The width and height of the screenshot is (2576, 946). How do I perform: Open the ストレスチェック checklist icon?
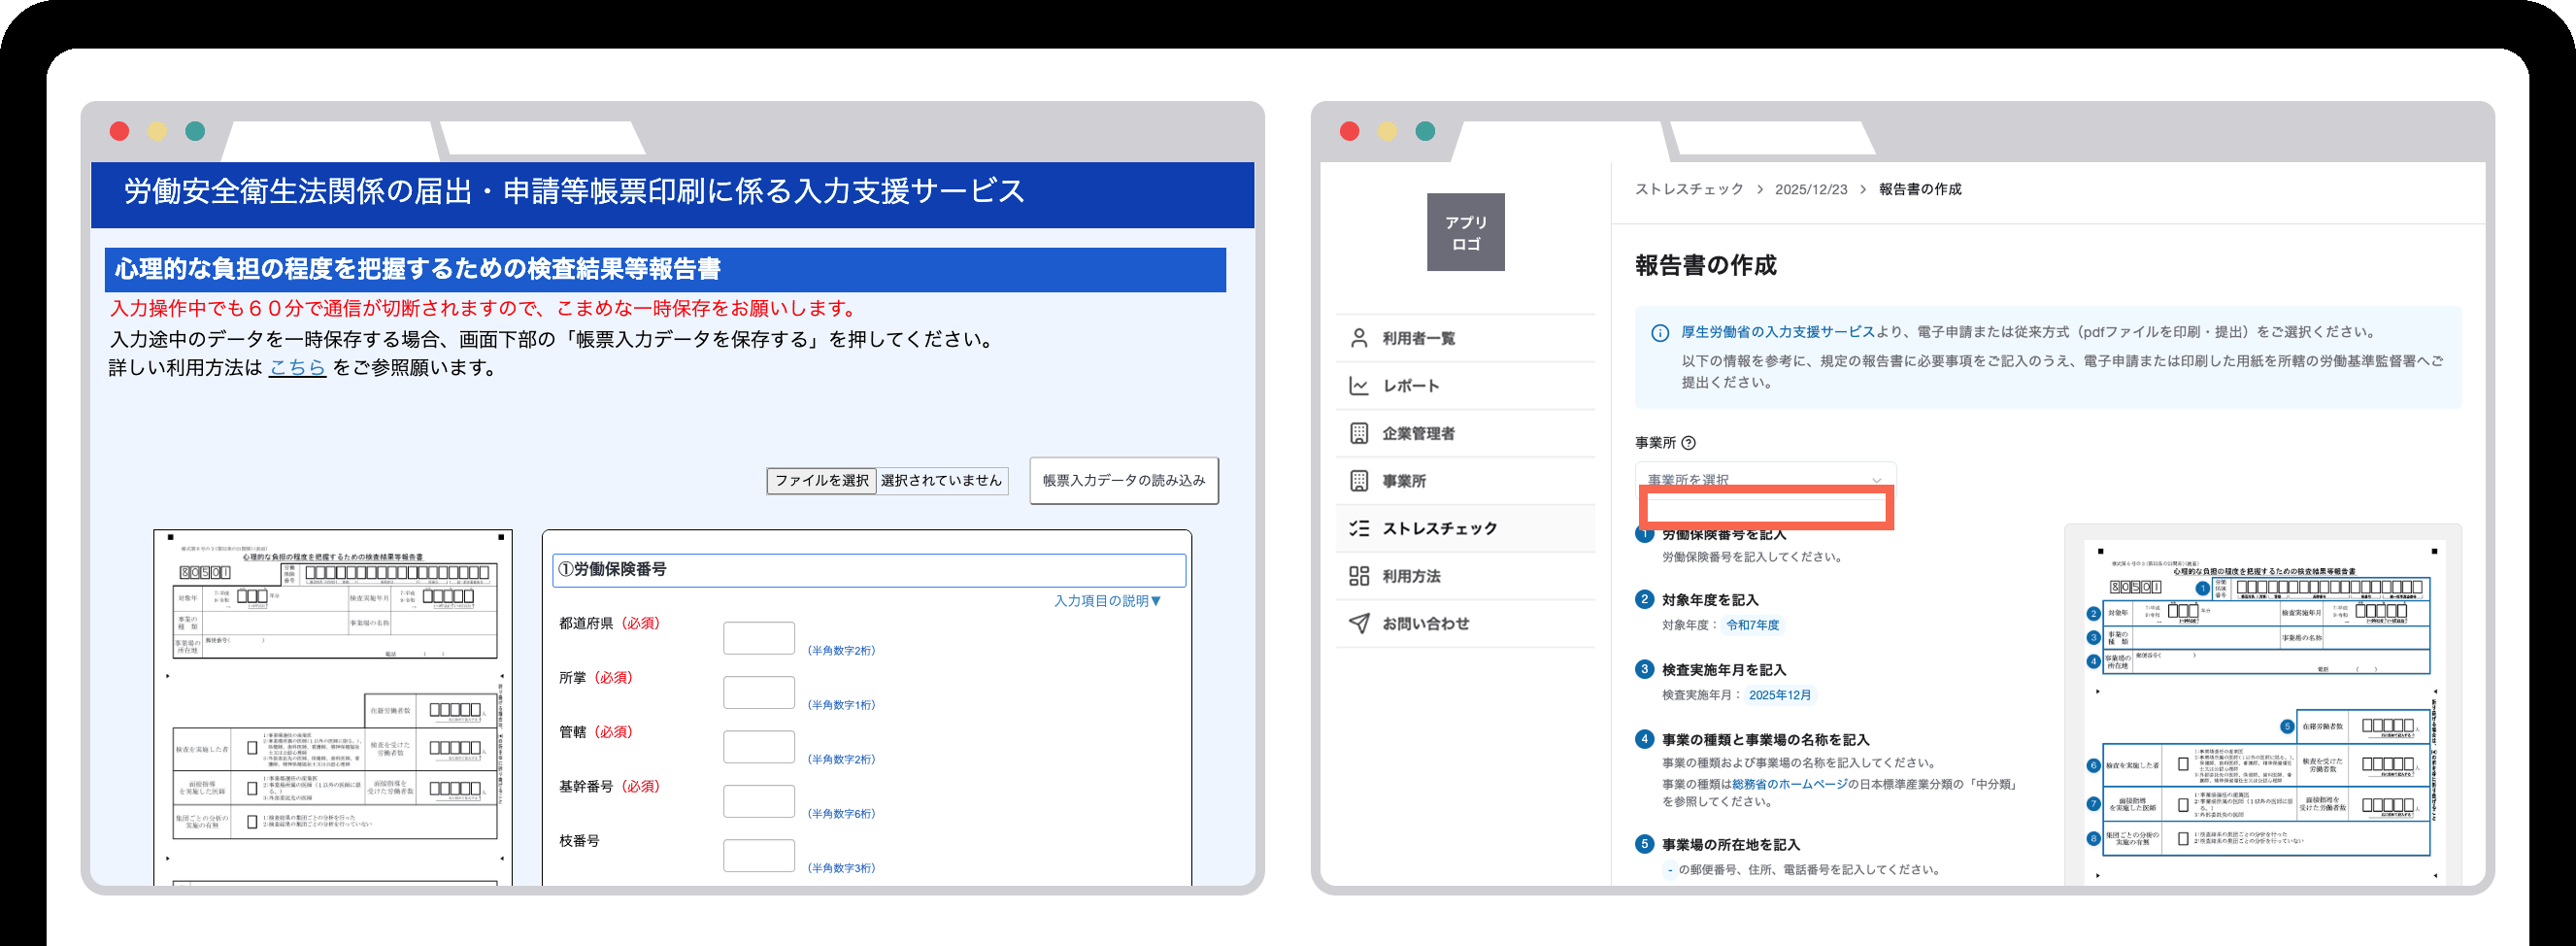coord(1358,528)
